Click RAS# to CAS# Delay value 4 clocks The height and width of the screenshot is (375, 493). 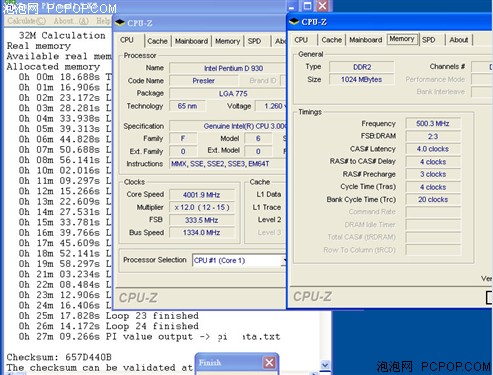click(x=433, y=162)
